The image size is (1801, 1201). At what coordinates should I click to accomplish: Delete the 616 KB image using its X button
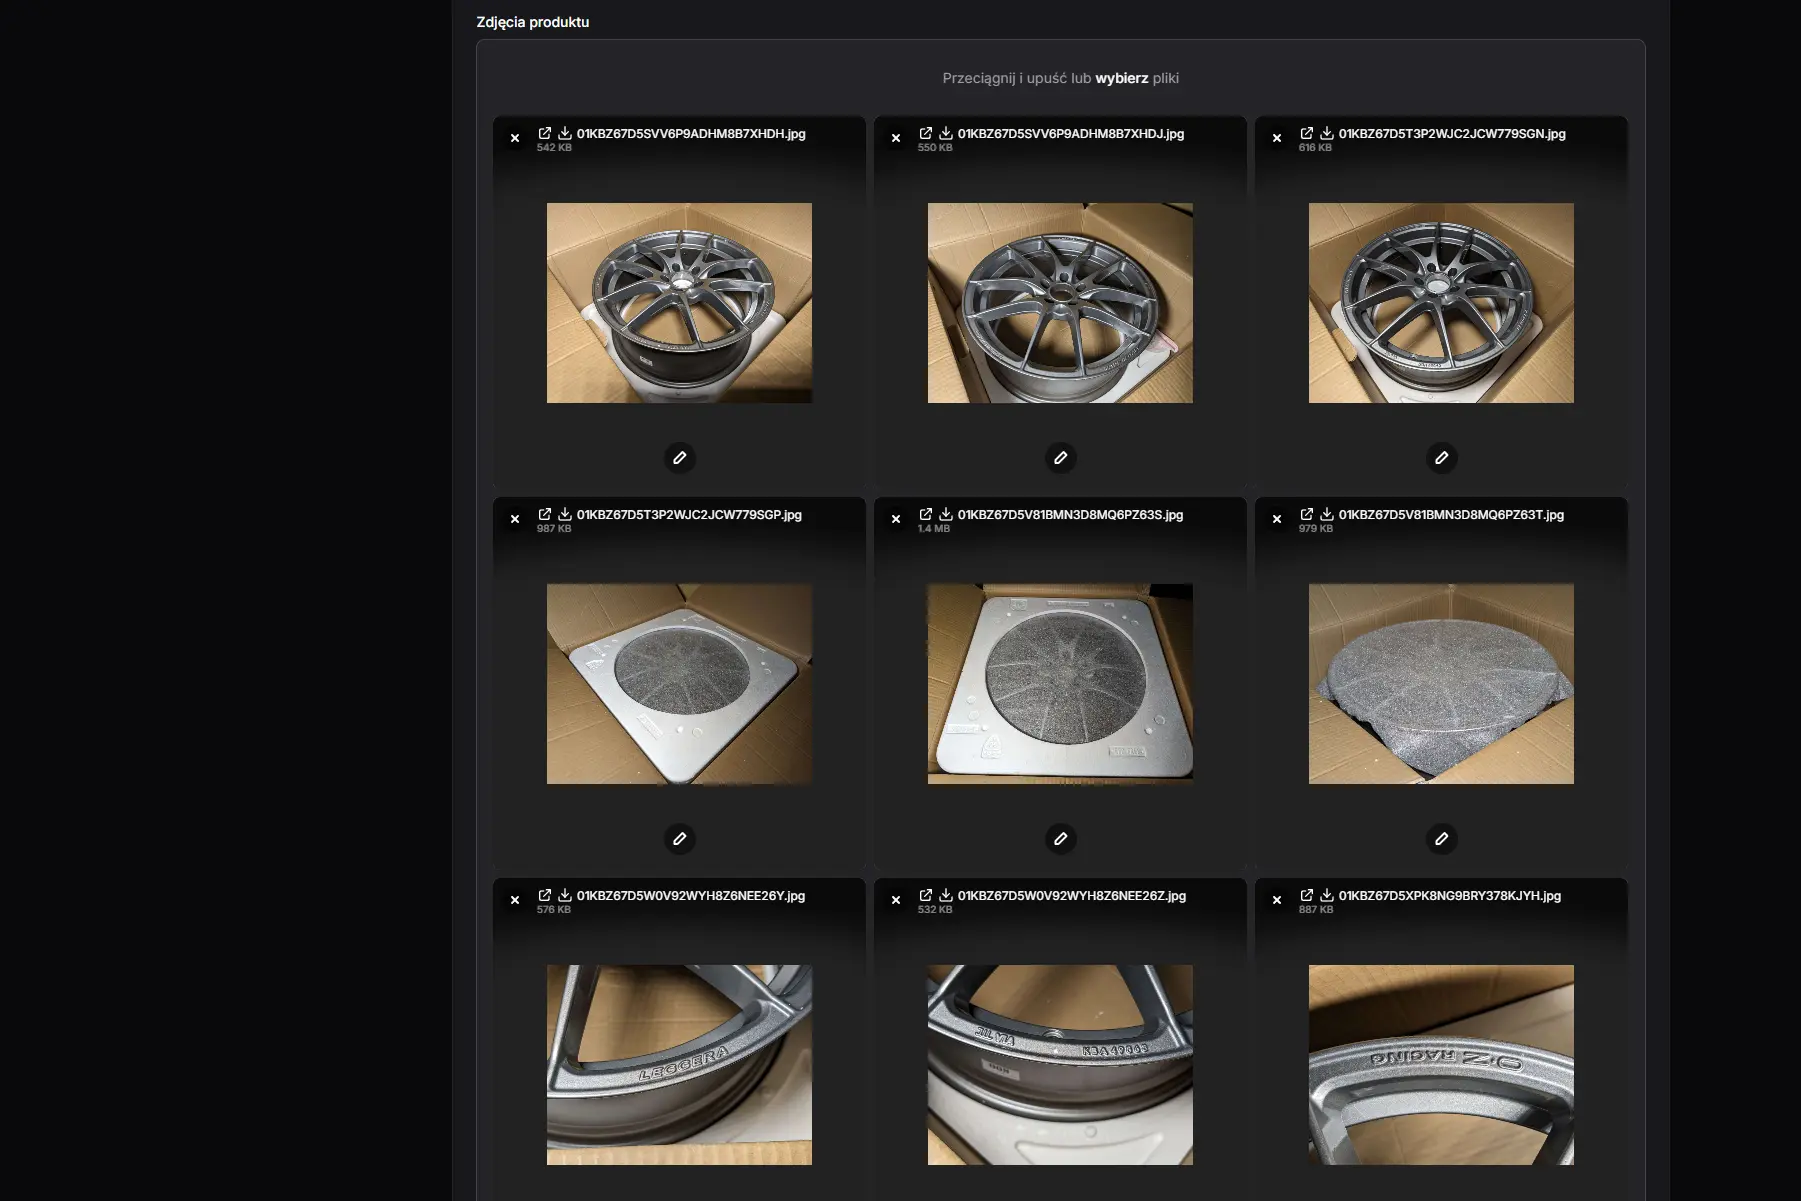[x=1277, y=137]
